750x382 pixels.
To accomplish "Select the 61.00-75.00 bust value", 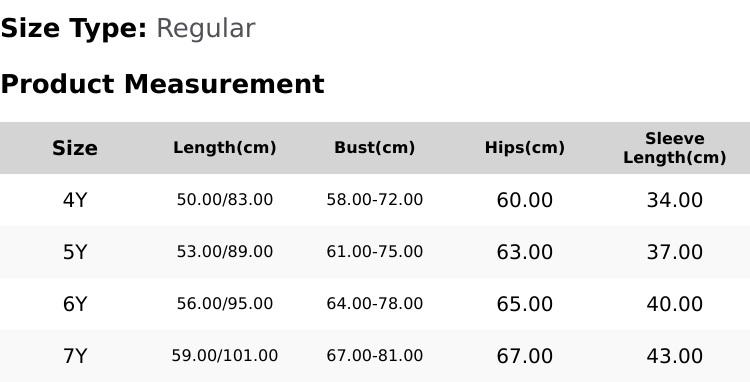I will click(x=375, y=251).
